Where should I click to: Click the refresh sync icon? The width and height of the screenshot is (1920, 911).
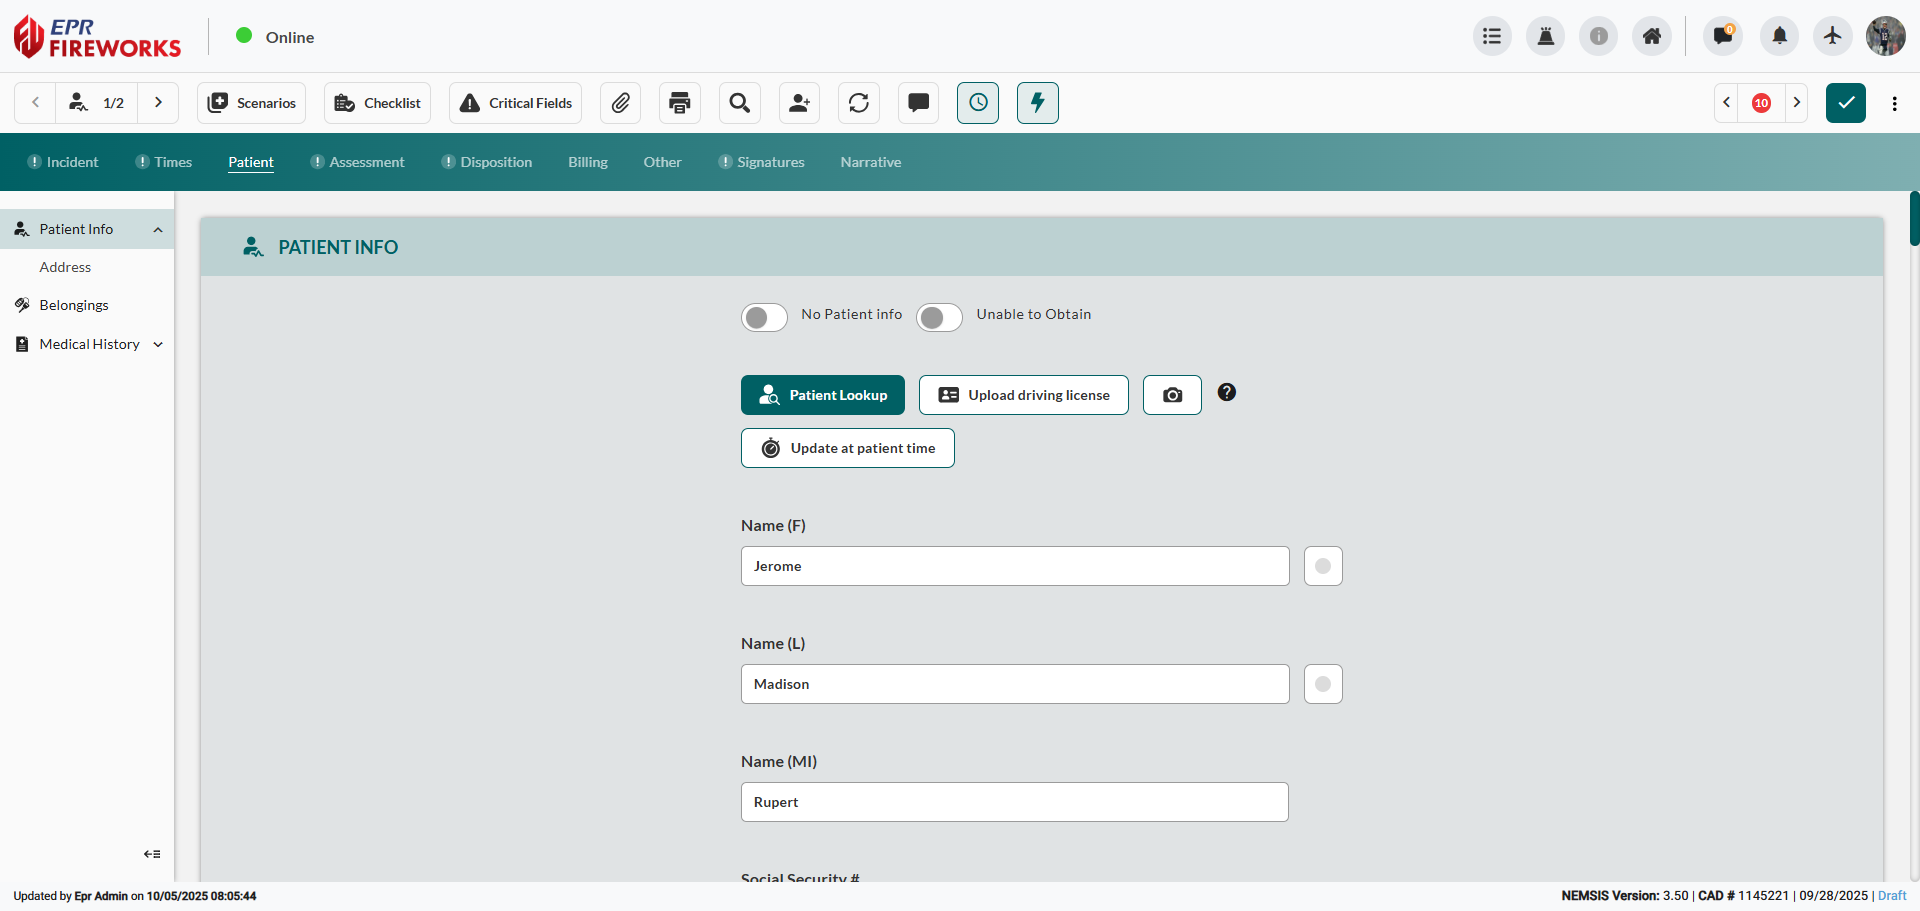(x=859, y=103)
